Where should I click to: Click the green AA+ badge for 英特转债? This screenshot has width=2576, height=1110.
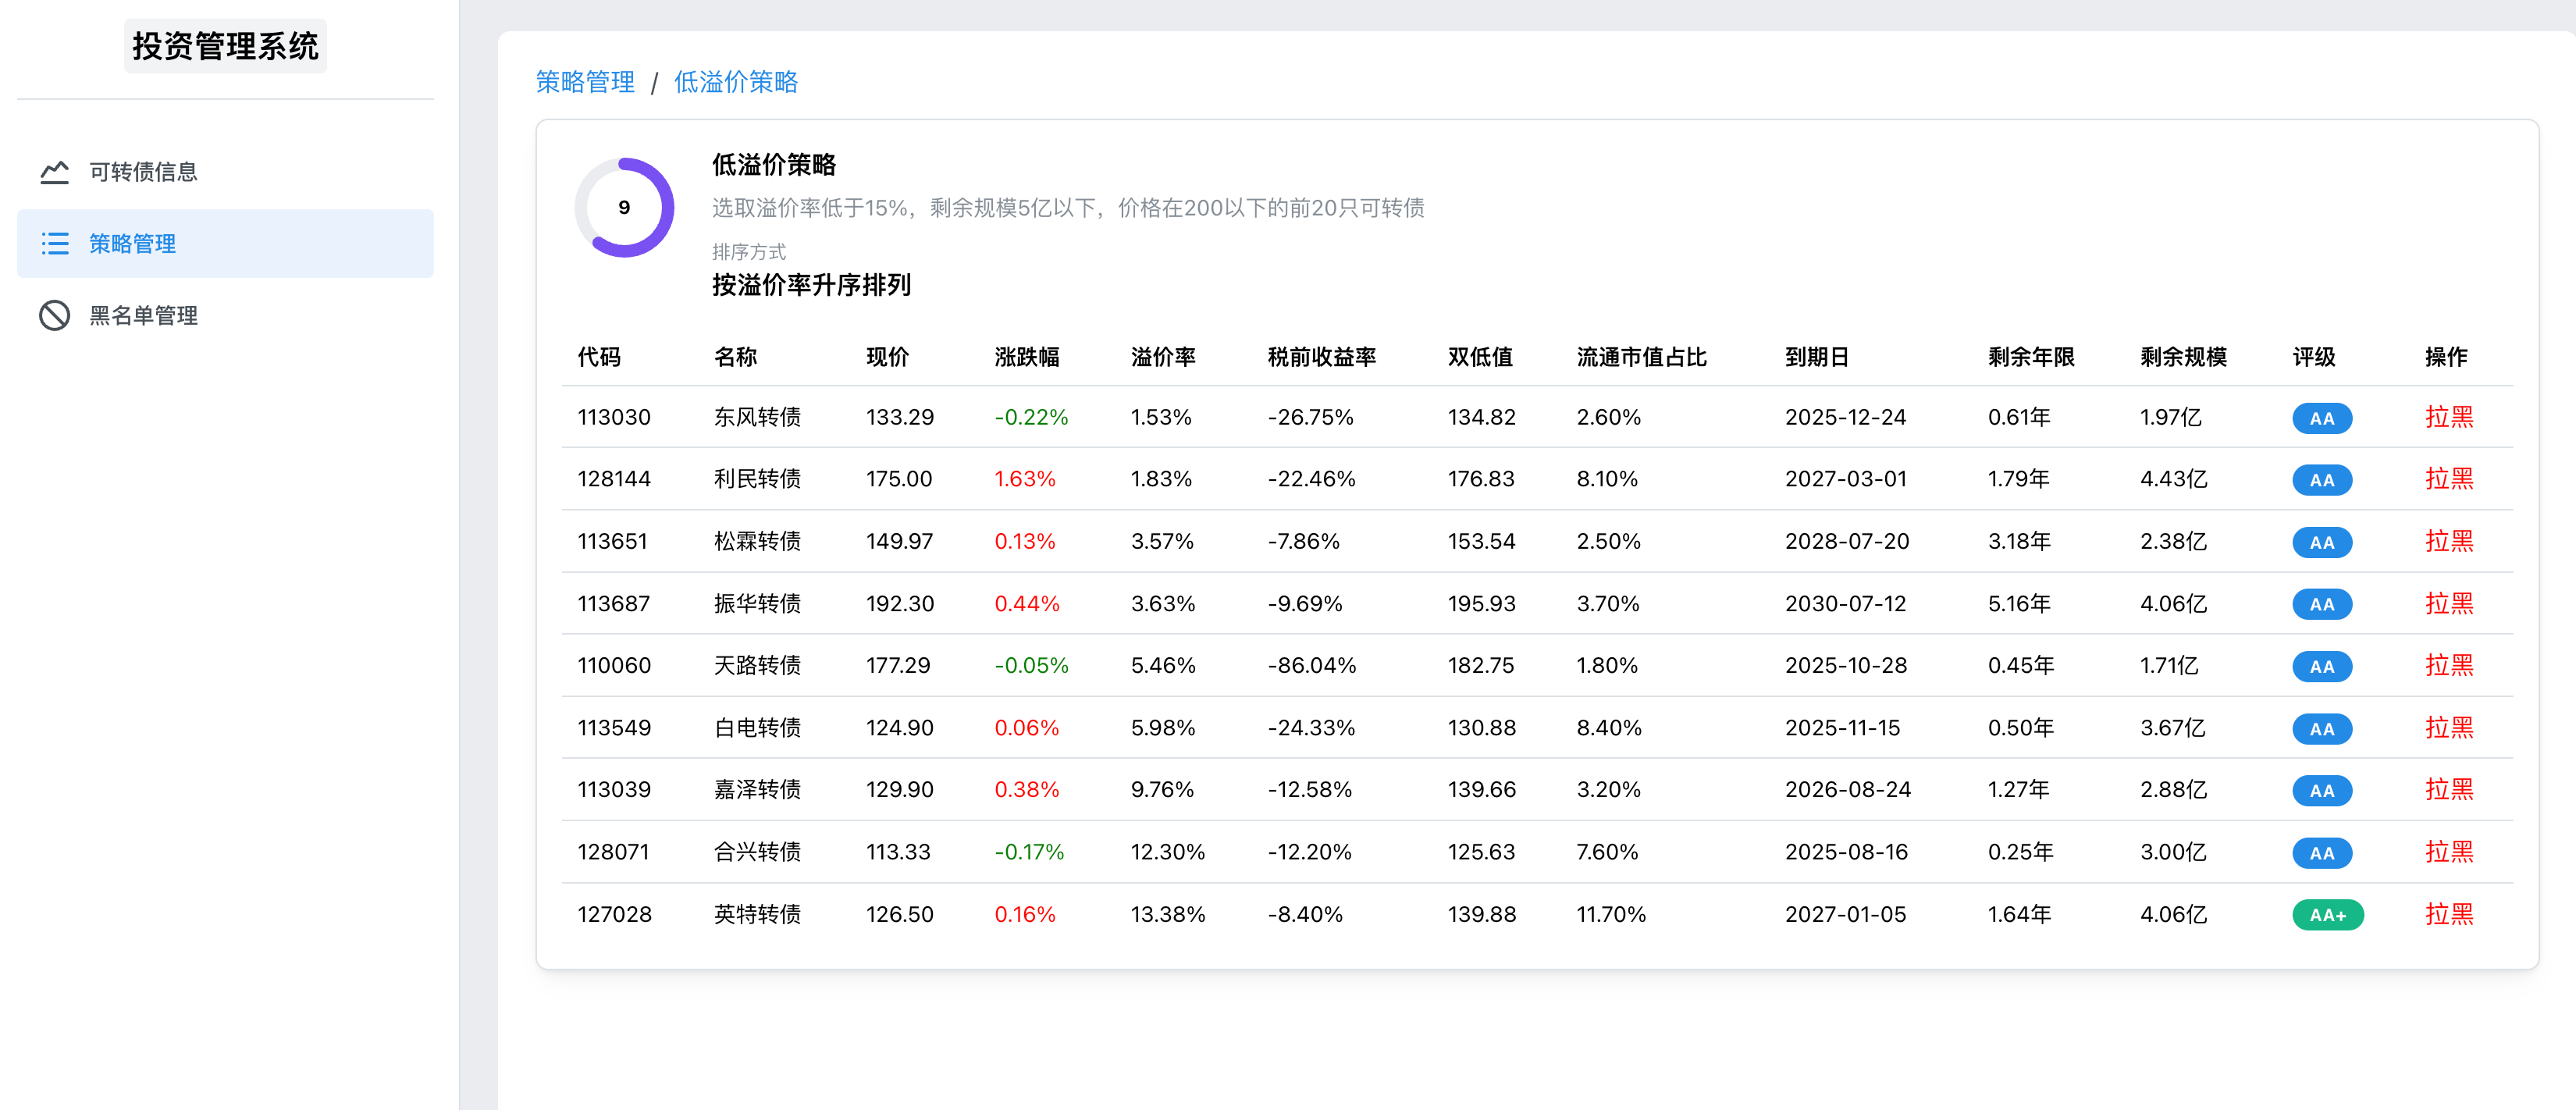pyautogui.click(x=2327, y=915)
